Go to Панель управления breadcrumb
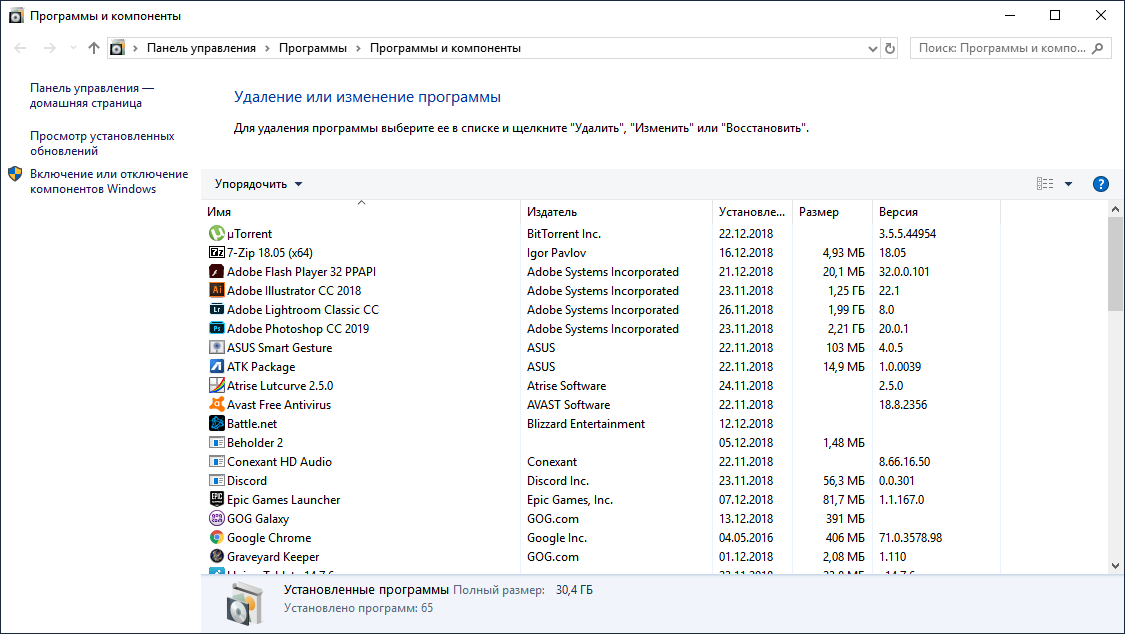Image resolution: width=1125 pixels, height=634 pixels. (x=201, y=48)
